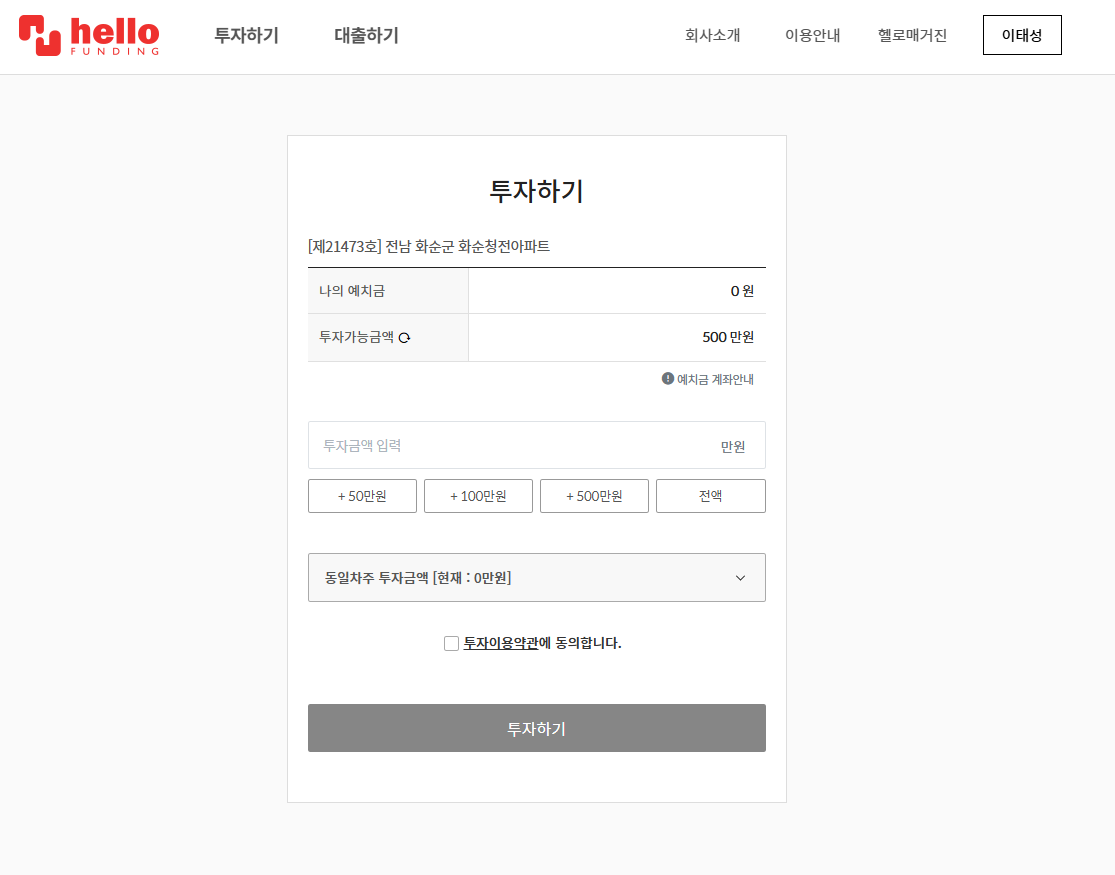Check the 투자이용약관 agreement checkbox
The height and width of the screenshot is (875, 1115).
tap(451, 643)
